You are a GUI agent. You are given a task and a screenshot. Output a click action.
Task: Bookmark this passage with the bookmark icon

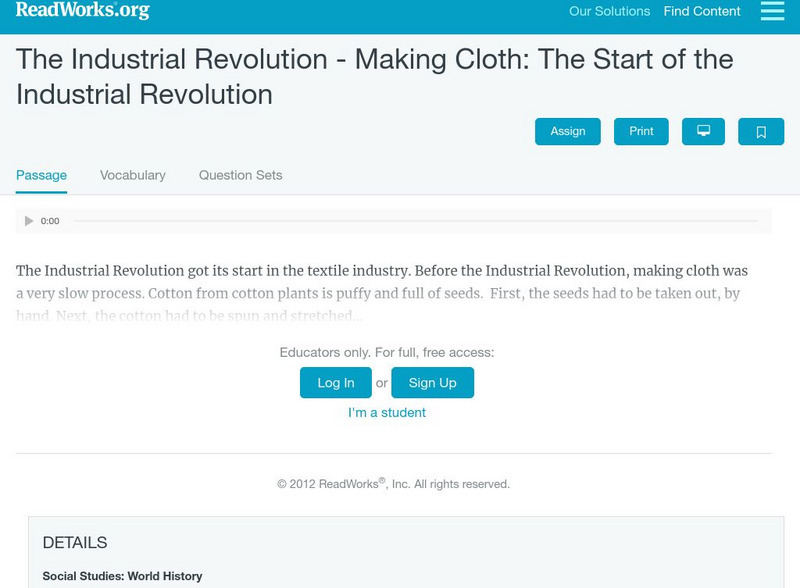[x=760, y=132]
